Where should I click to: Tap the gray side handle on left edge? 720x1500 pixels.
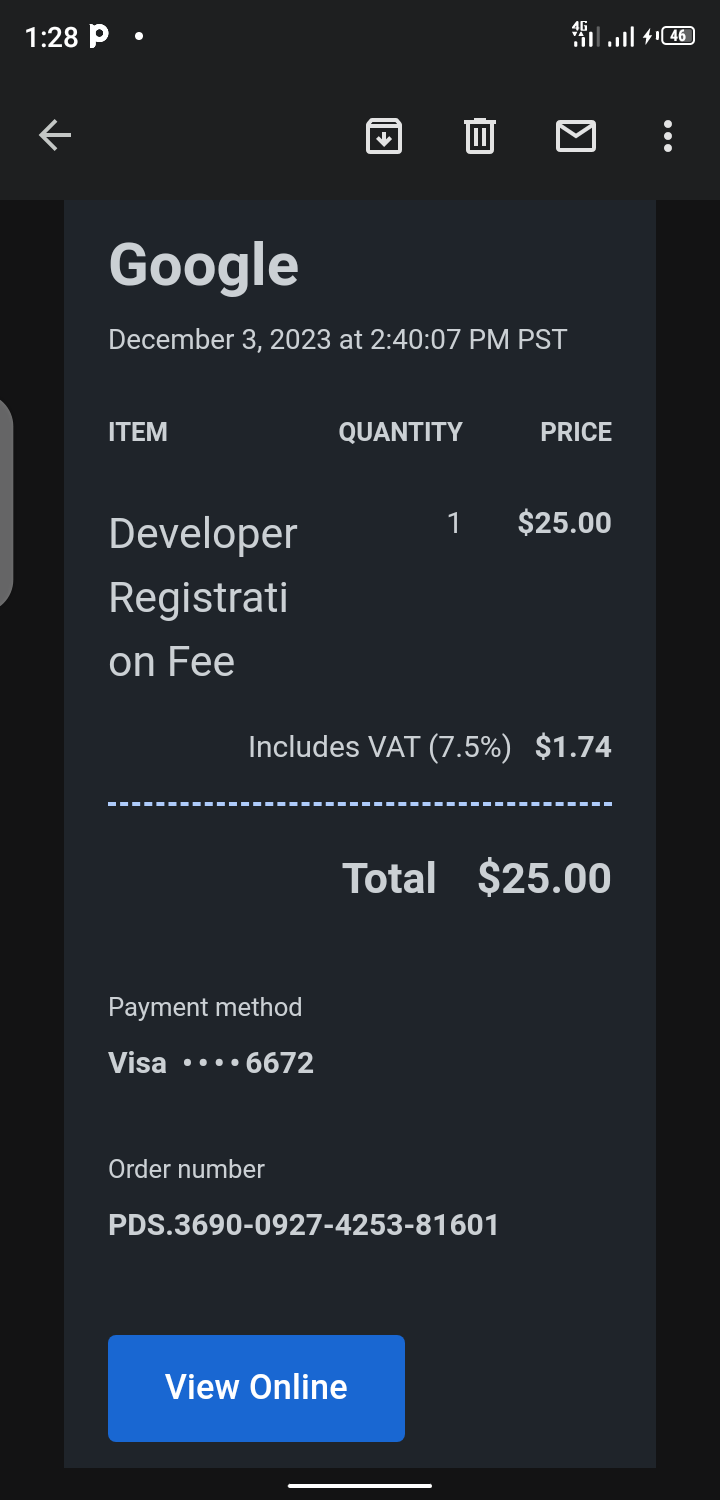pos(6,503)
